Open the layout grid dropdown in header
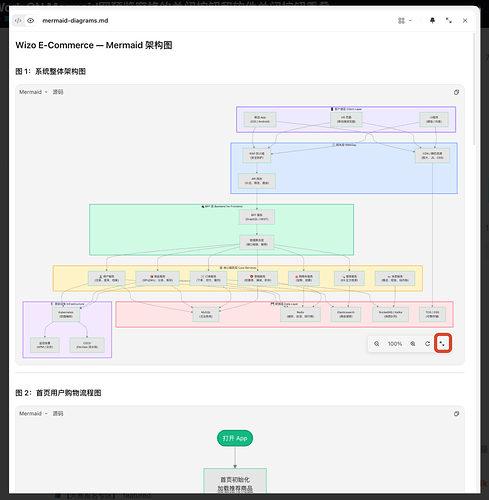The image size is (489, 500). coord(405,21)
